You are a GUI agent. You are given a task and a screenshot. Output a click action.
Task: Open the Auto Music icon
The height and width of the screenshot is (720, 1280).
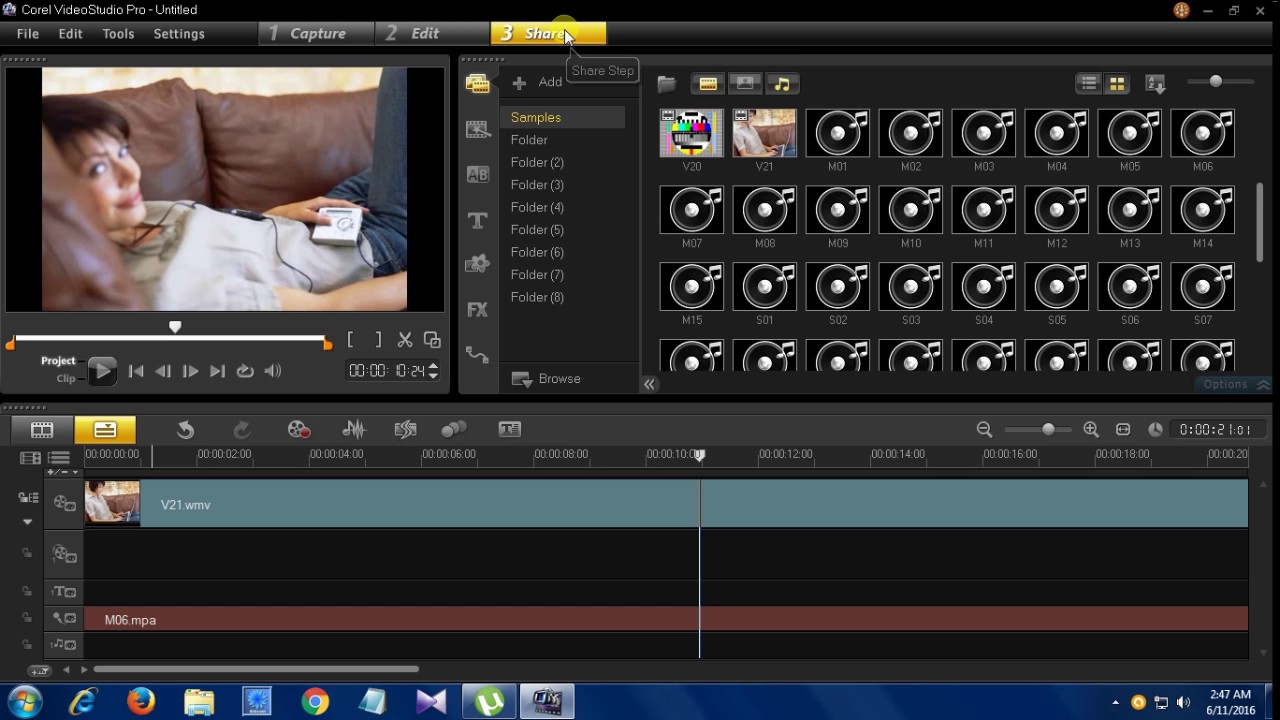coord(405,430)
